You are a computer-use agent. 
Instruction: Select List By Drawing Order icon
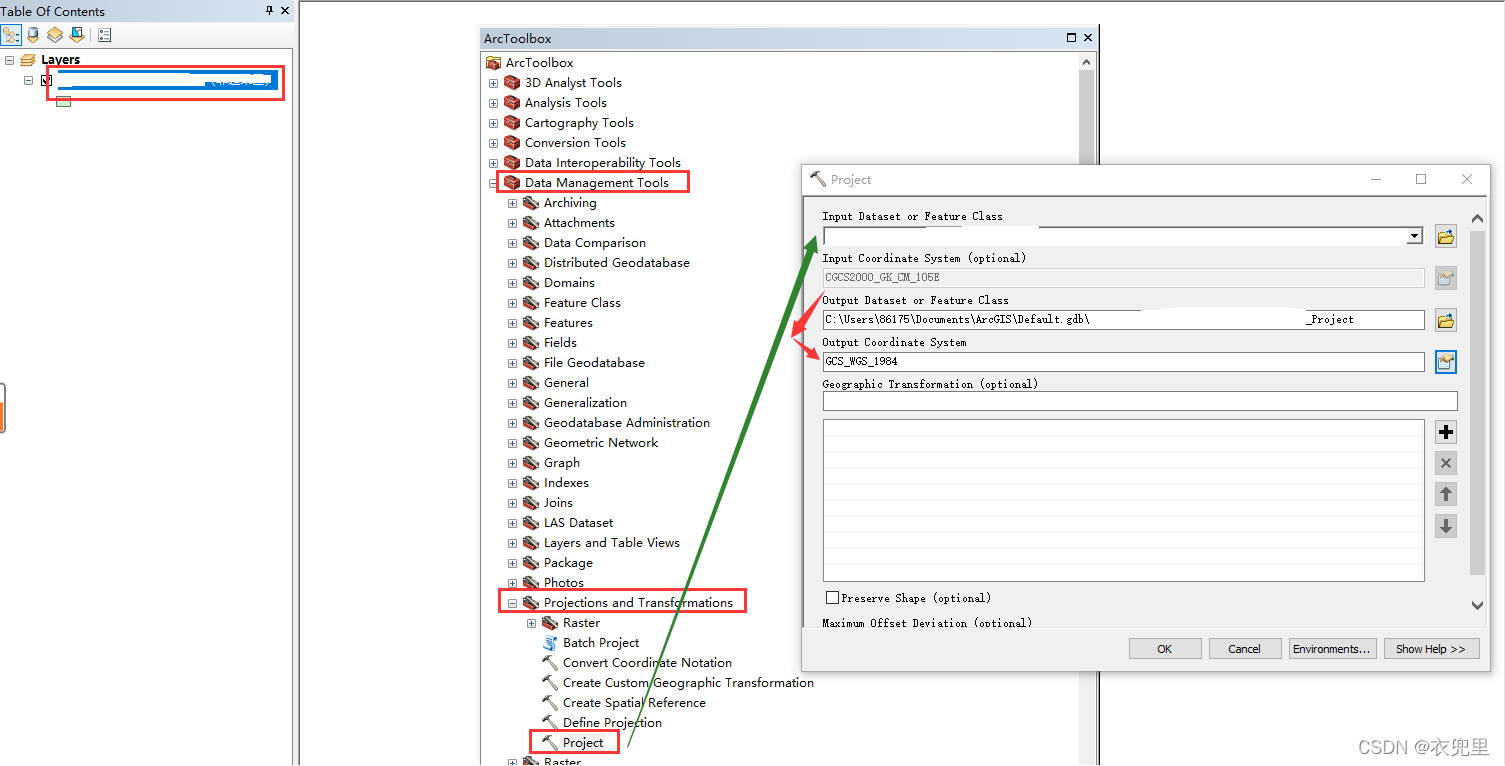[x=11, y=35]
